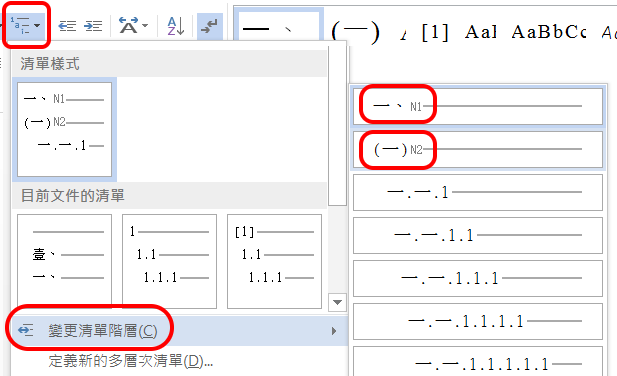Image resolution: width=617 pixels, height=376 pixels.
Task: Select list level (一) N2
Action: coord(478,149)
